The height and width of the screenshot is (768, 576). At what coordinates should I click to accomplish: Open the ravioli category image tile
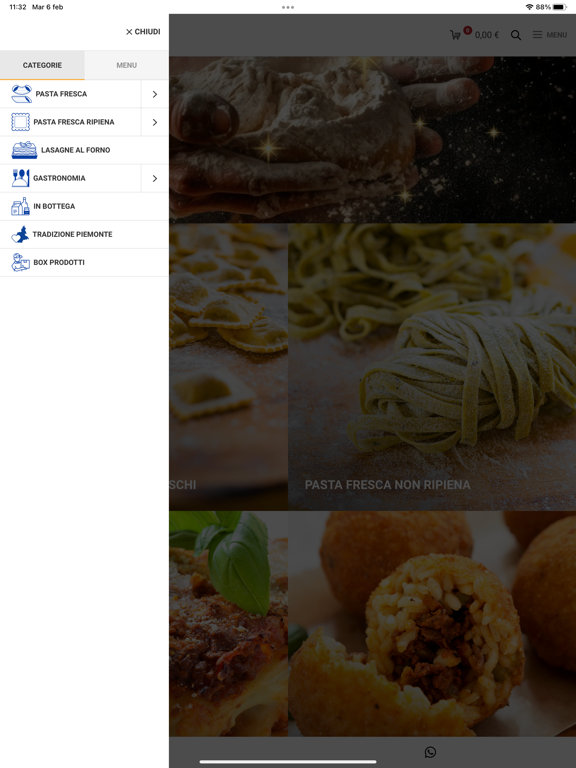pos(229,367)
